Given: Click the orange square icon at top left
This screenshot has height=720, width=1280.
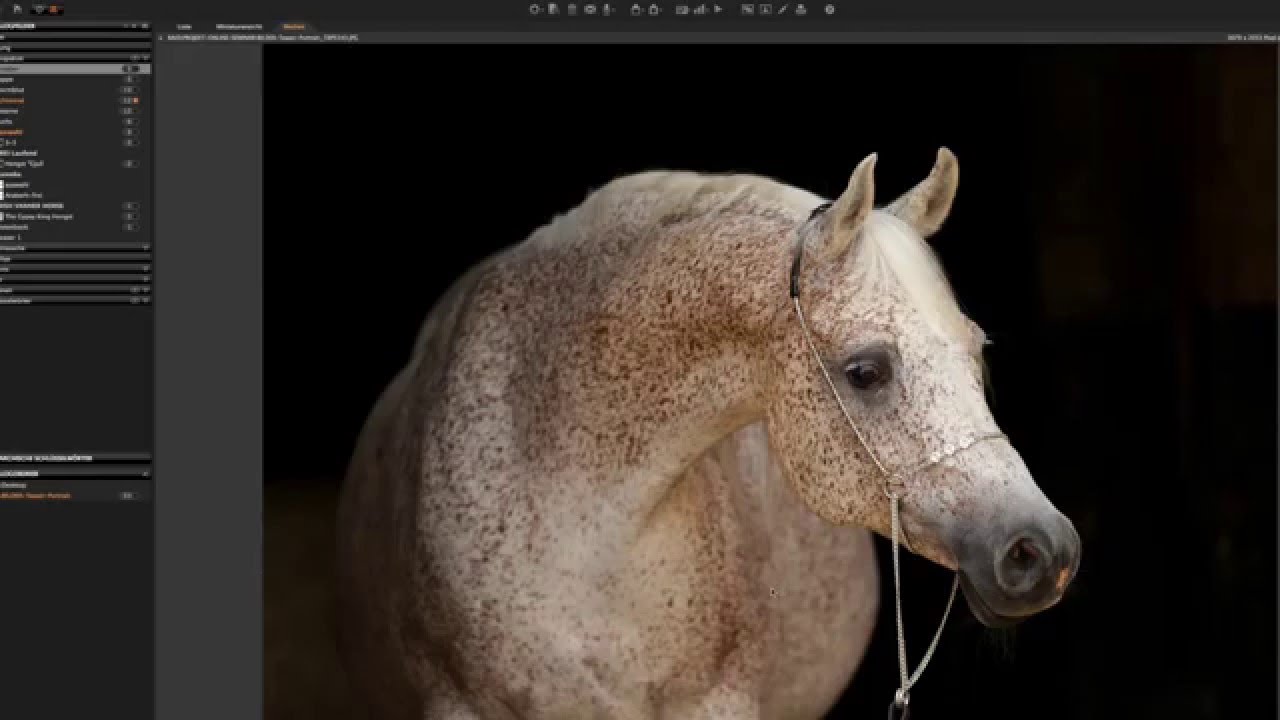Looking at the screenshot, I should (x=54, y=9).
